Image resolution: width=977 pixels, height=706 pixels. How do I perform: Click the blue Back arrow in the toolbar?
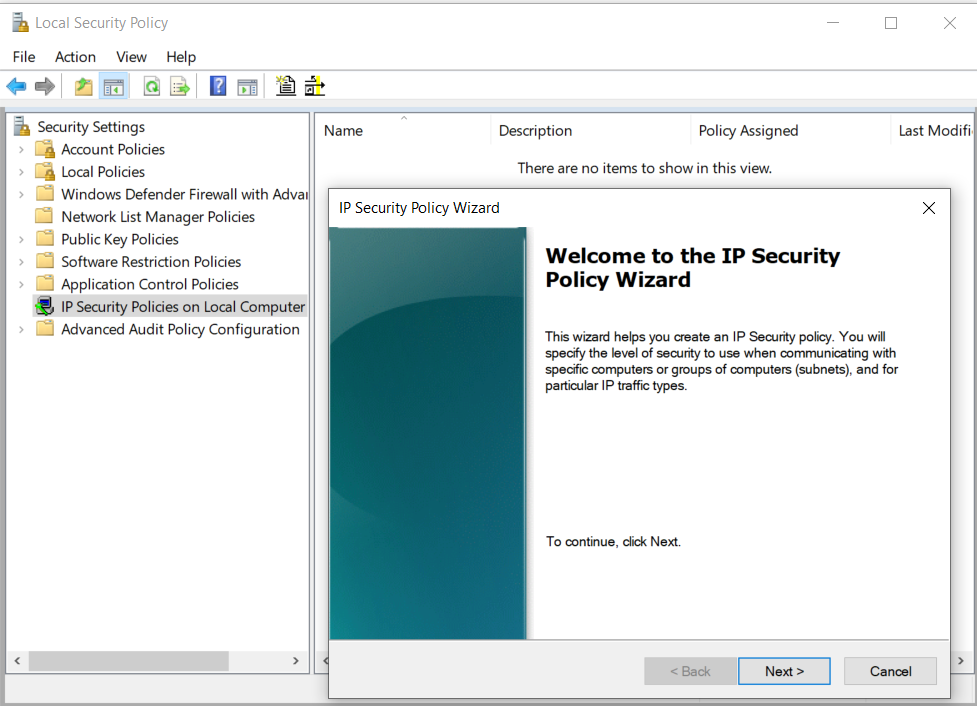tap(16, 86)
